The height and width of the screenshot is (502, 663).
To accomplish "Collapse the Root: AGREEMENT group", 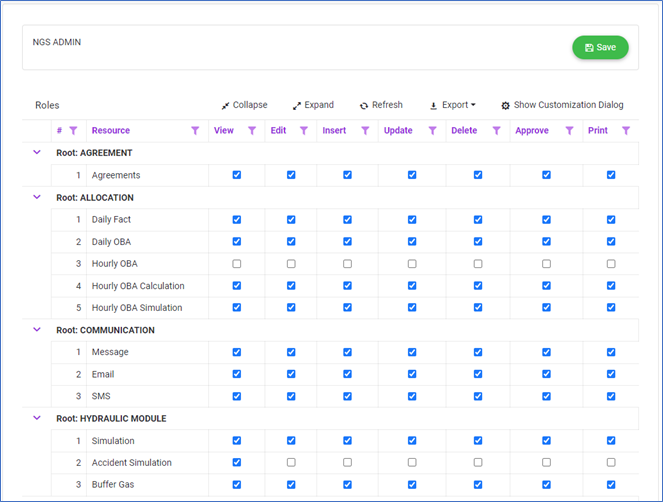I will [x=37, y=153].
